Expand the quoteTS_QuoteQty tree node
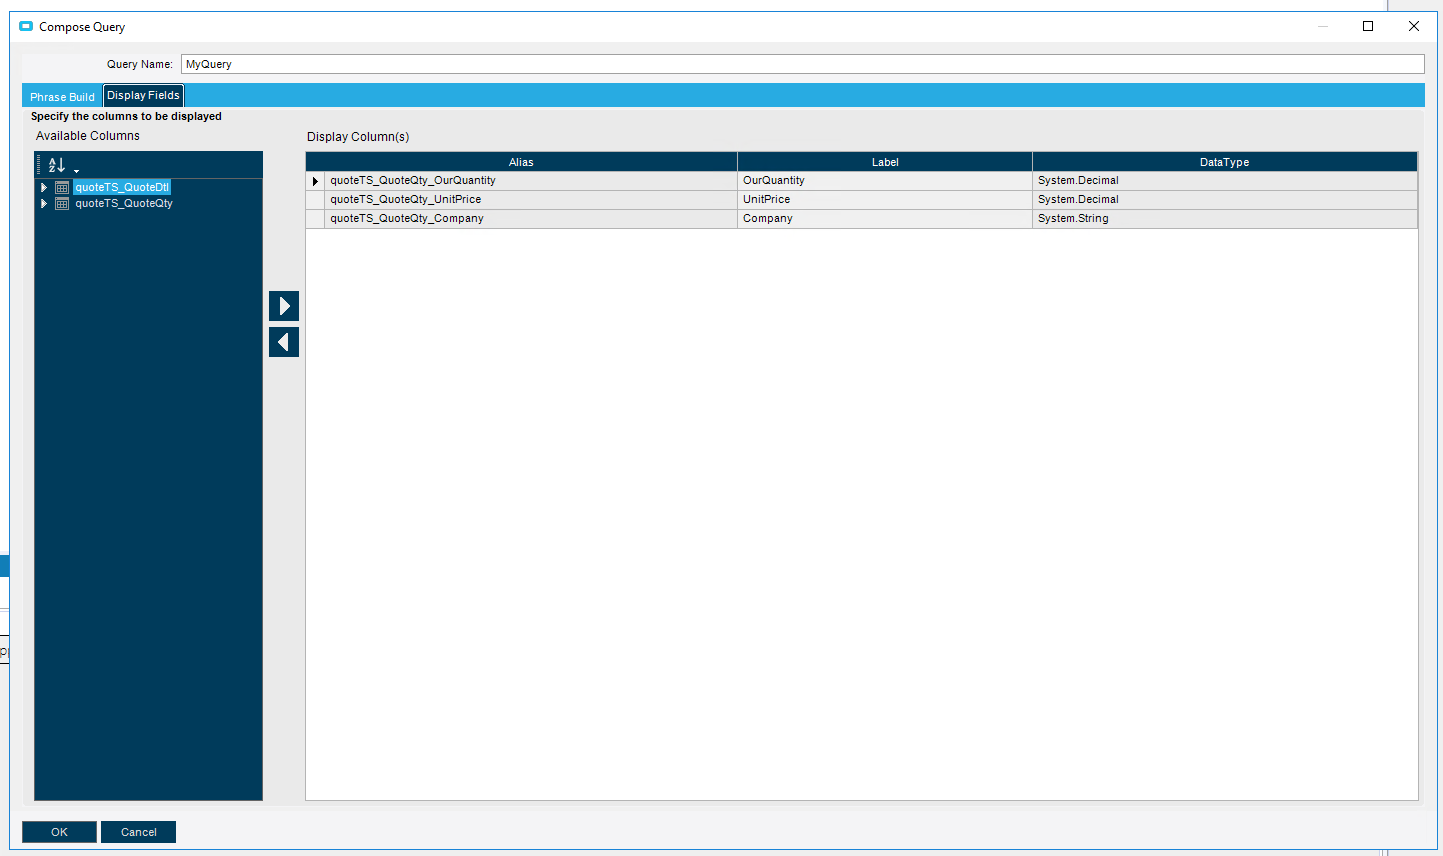This screenshot has height=856, width=1443. (x=44, y=203)
